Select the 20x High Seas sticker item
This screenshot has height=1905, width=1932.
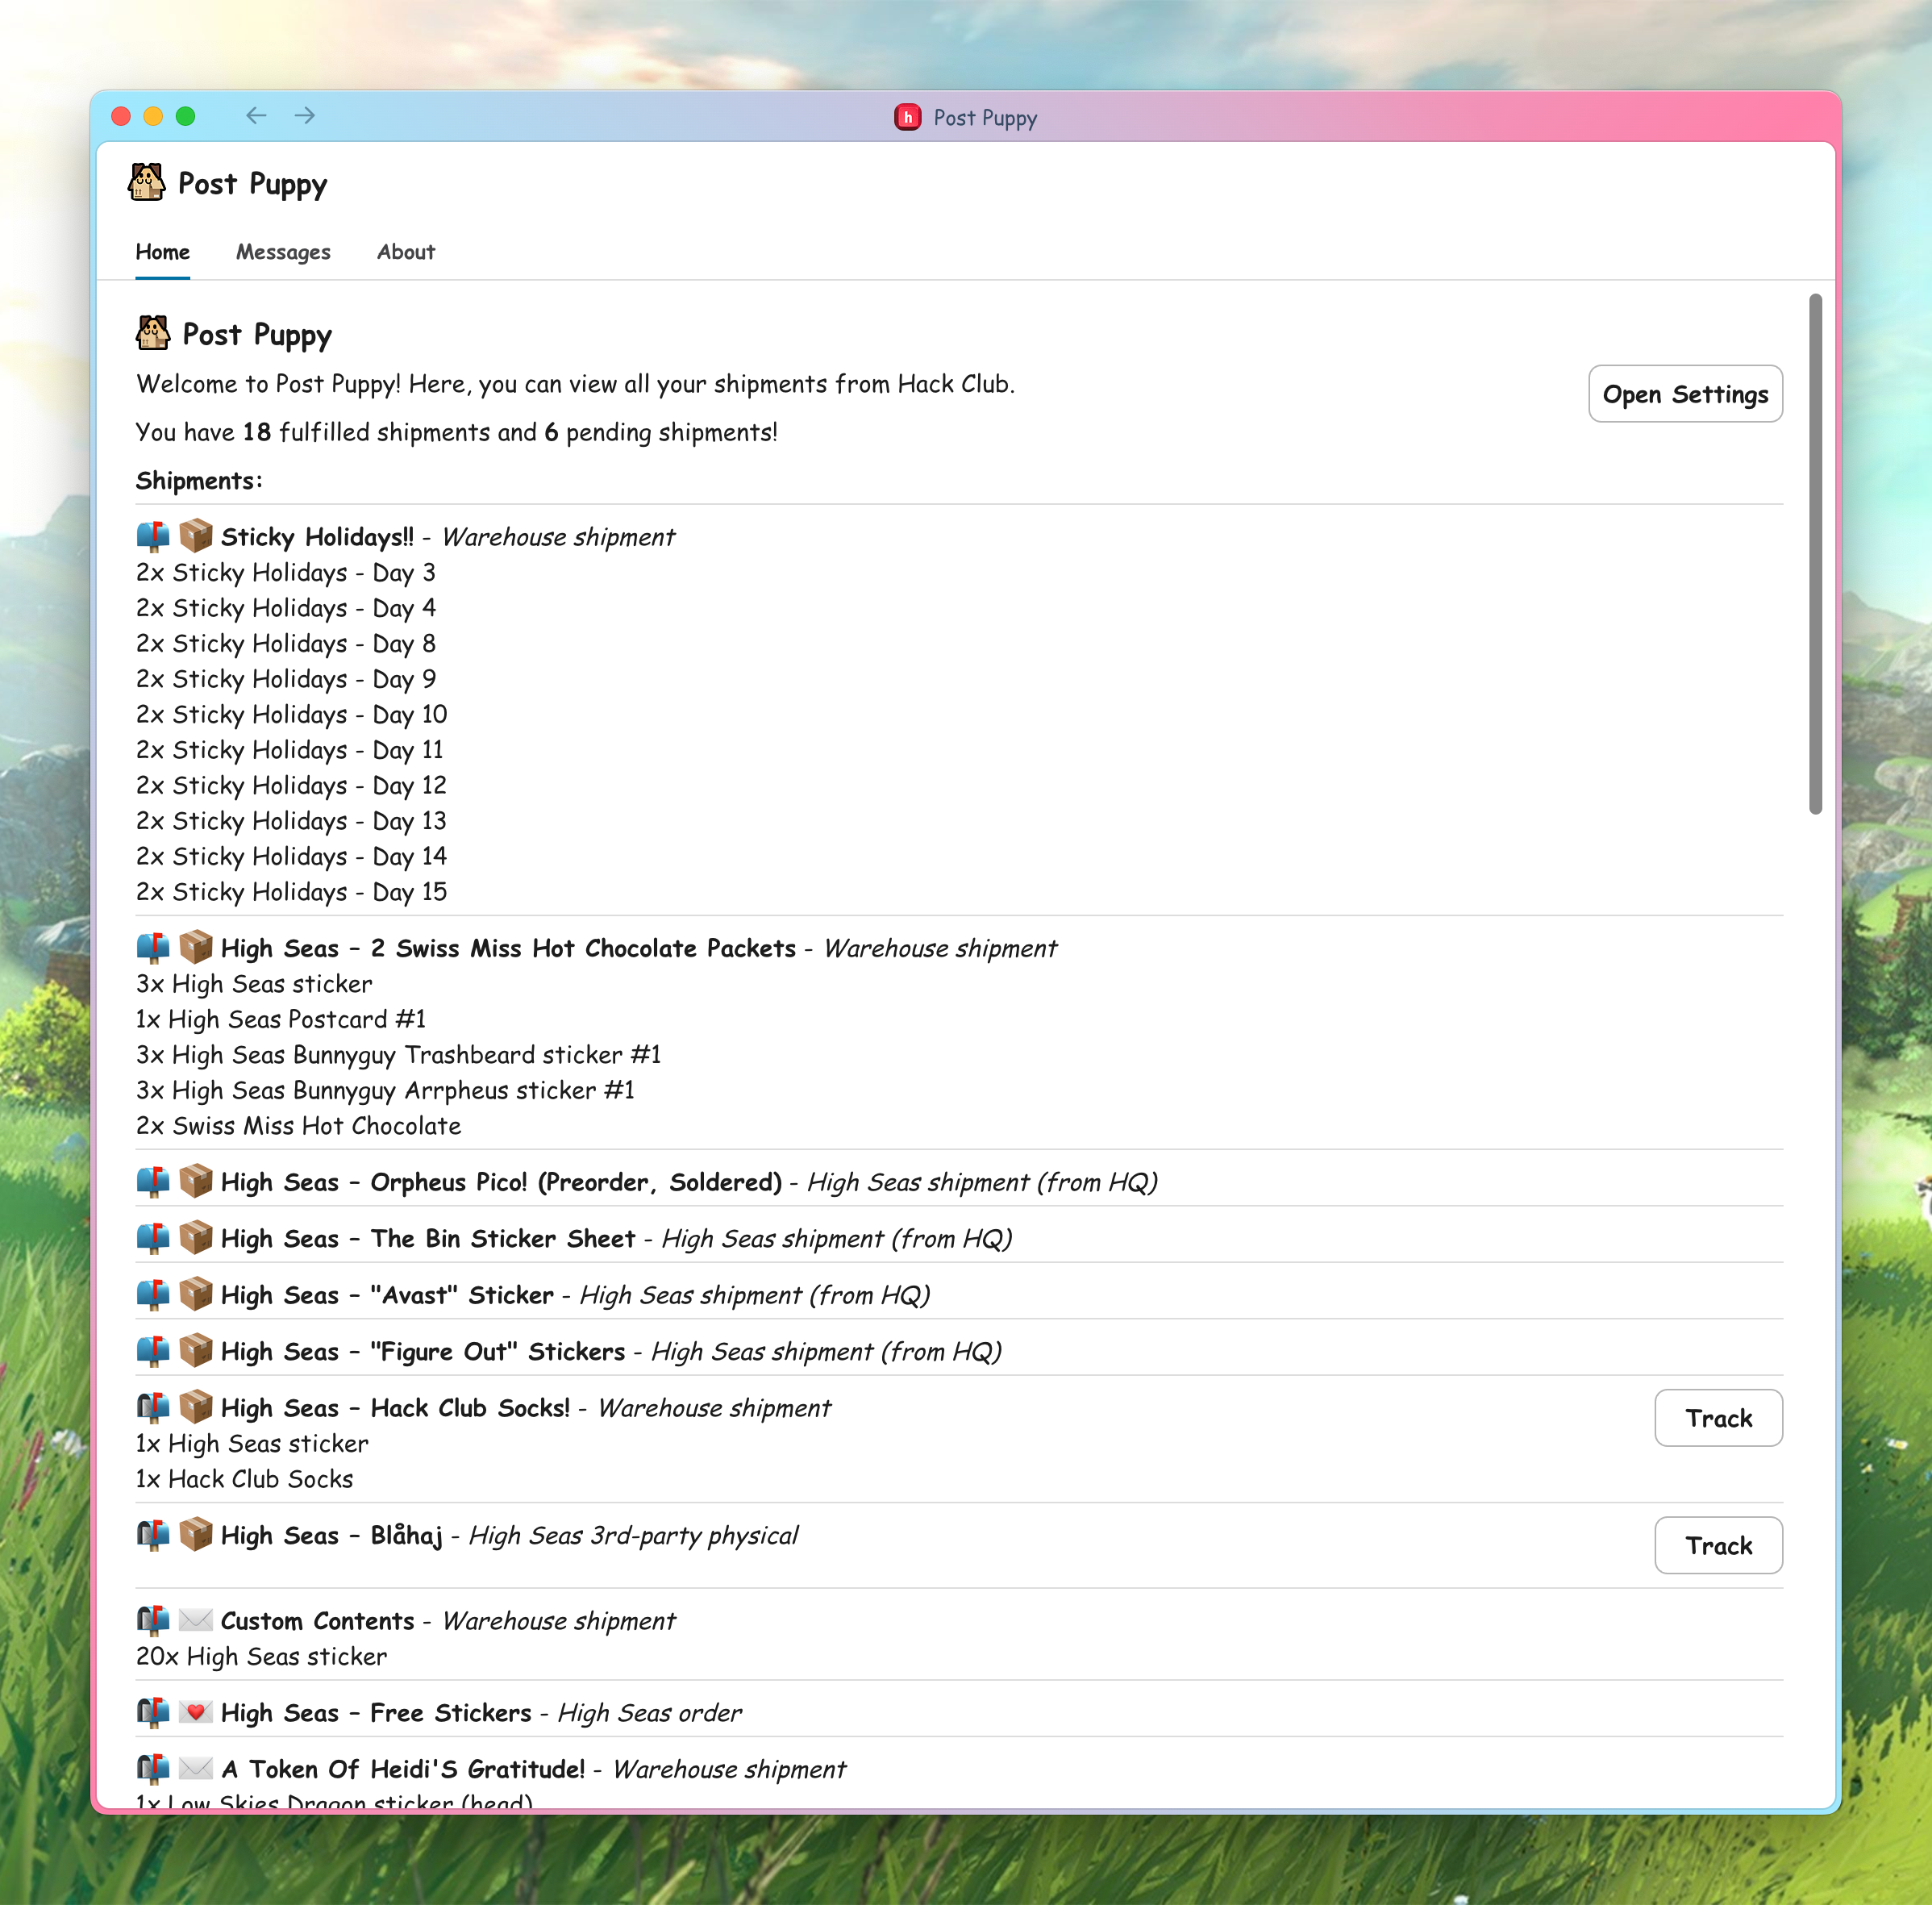(262, 1656)
